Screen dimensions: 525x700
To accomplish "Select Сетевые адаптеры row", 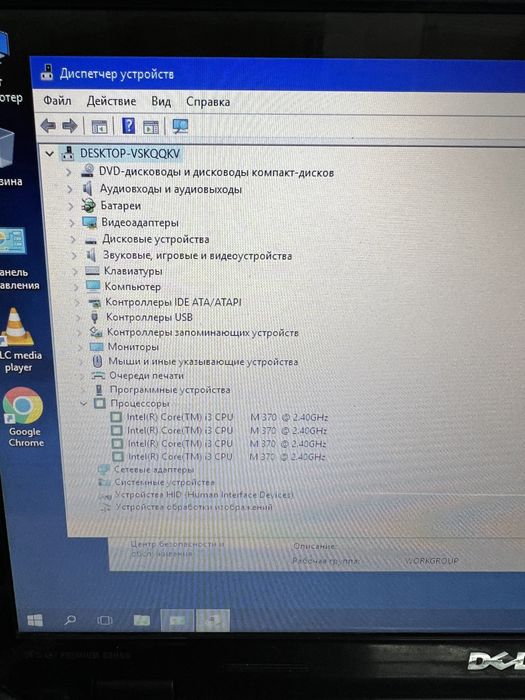I will (154, 470).
